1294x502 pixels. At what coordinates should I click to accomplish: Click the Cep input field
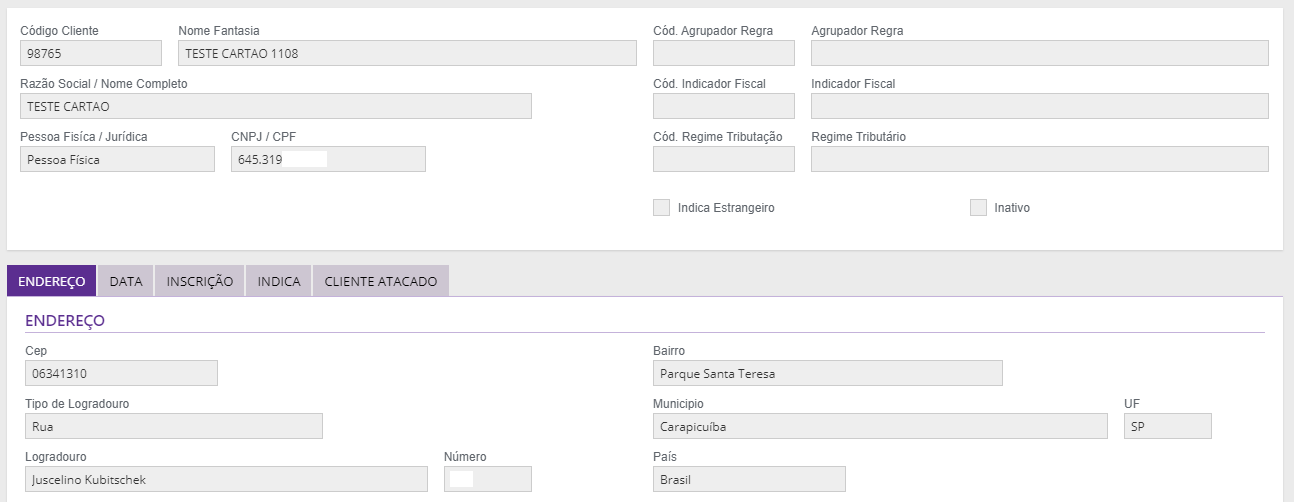coord(121,373)
